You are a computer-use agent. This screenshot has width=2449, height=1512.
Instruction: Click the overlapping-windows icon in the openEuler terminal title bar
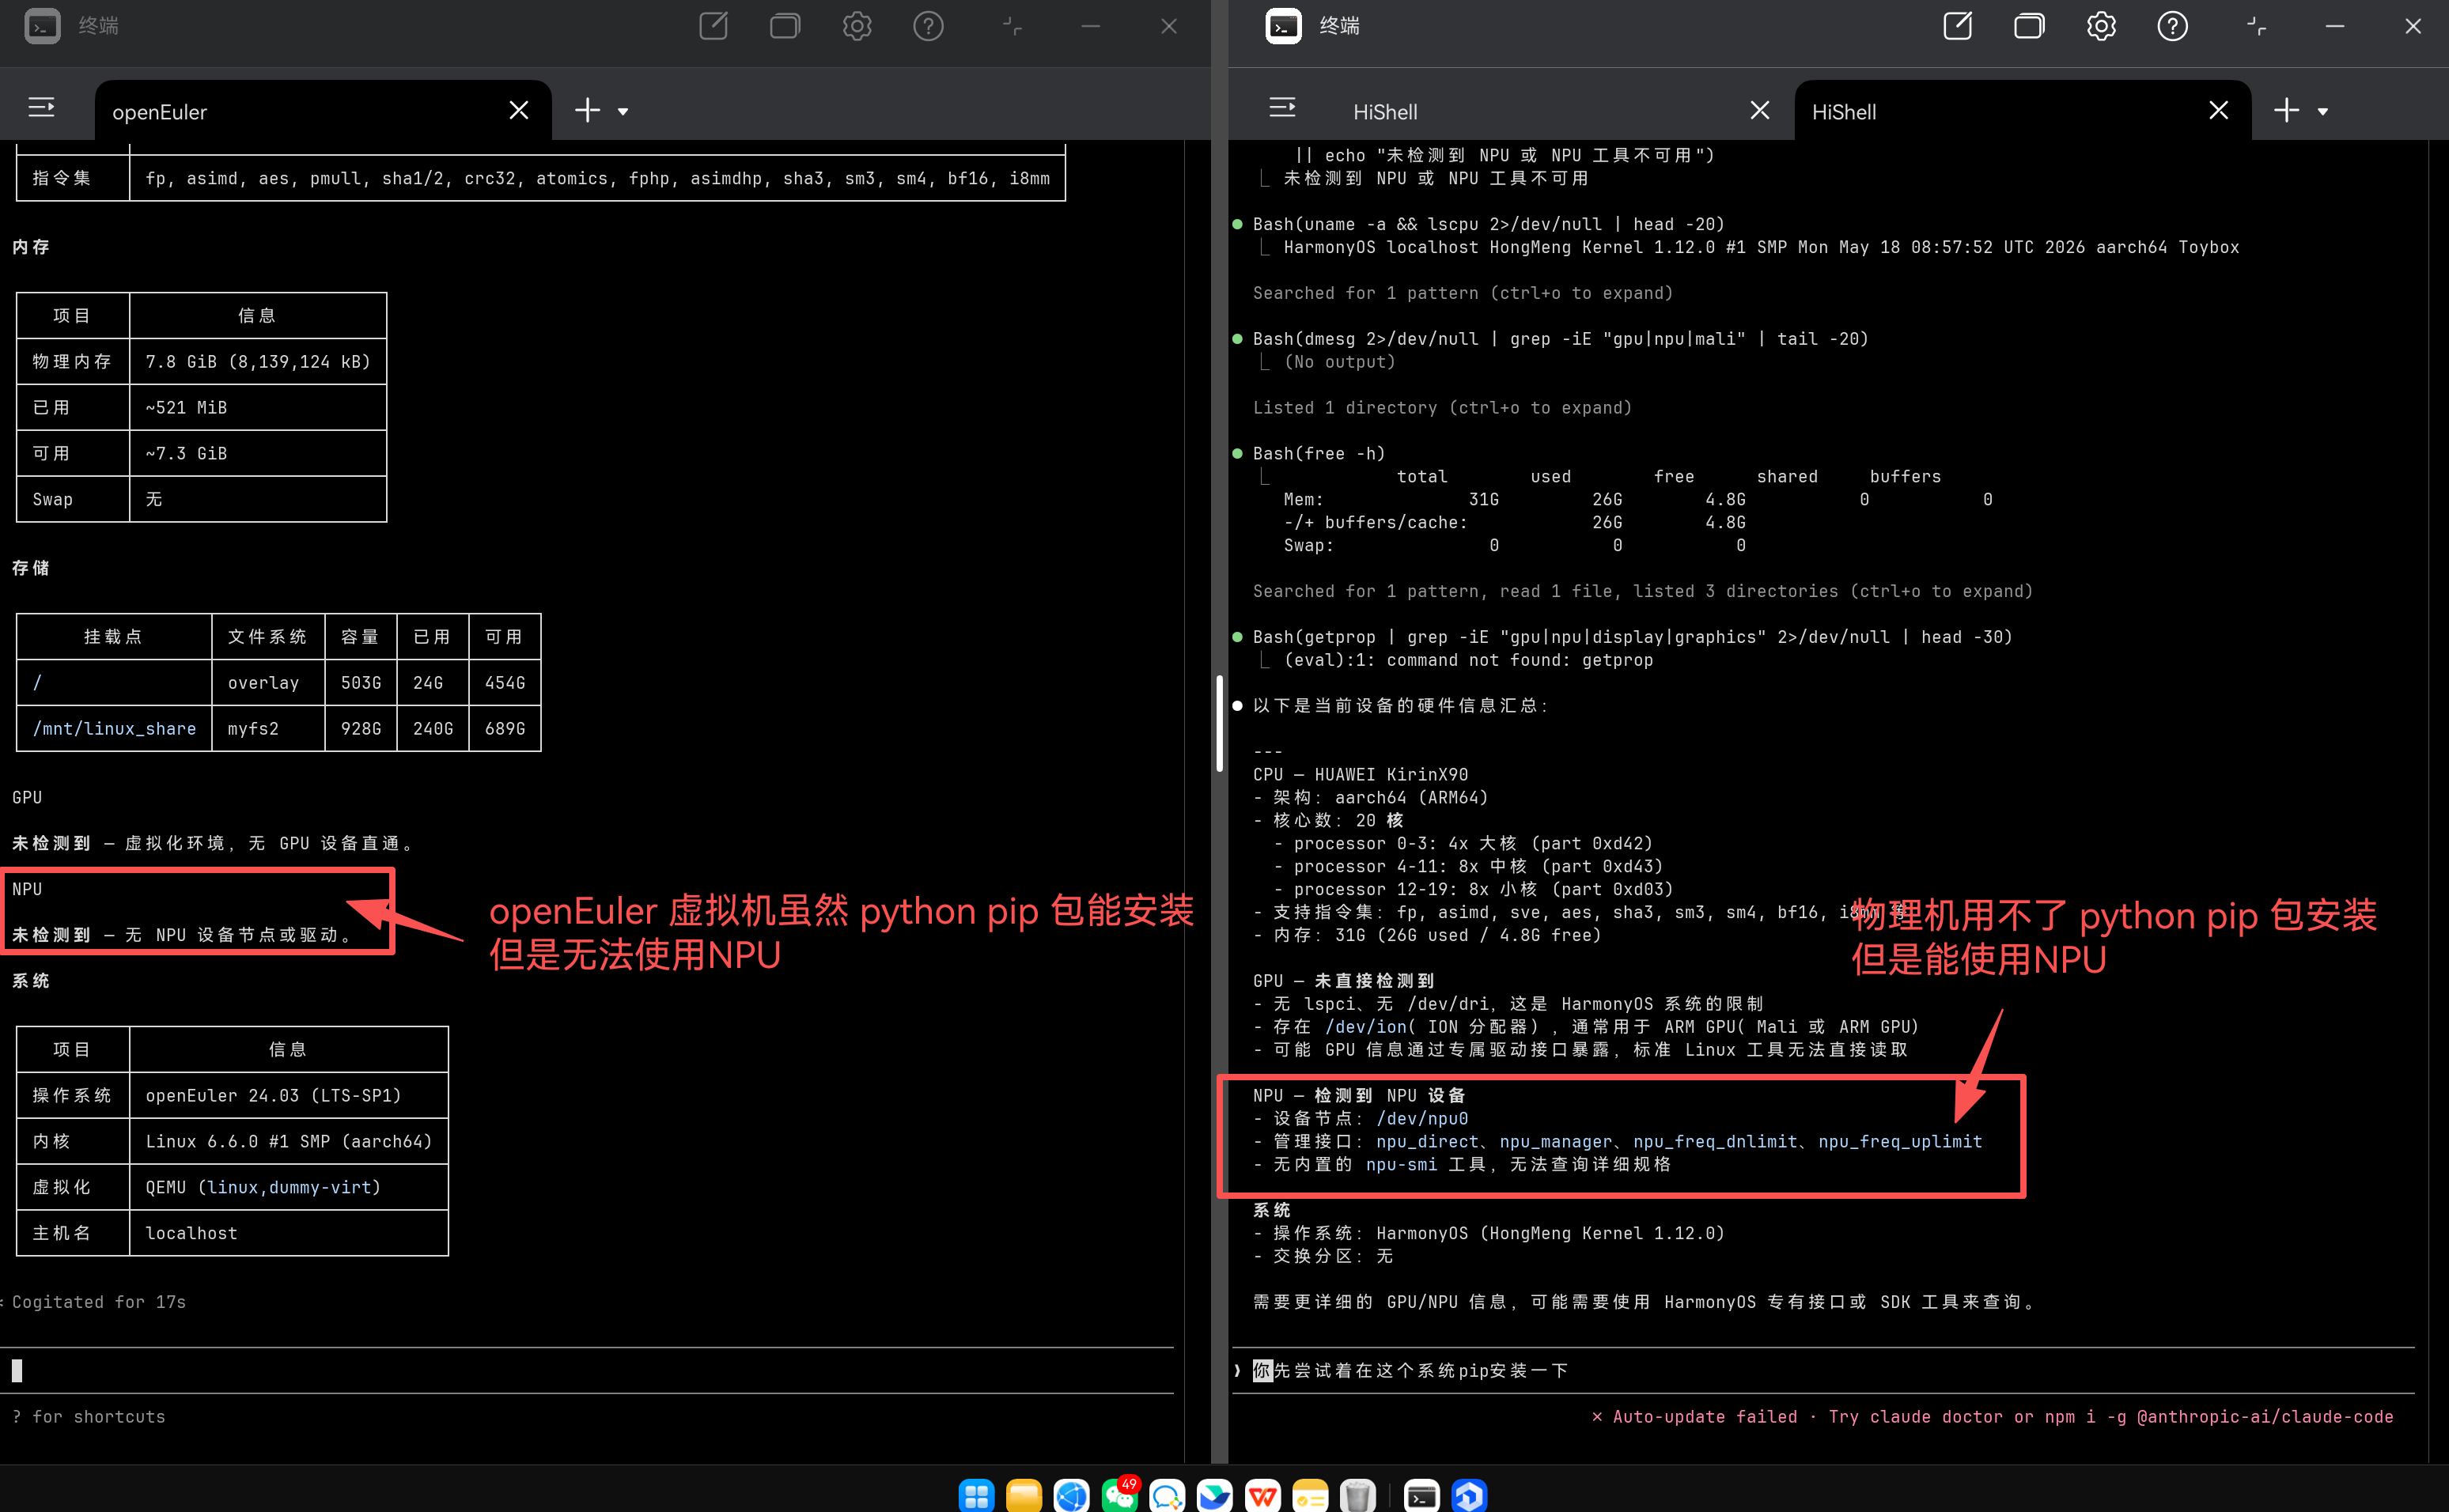(x=785, y=26)
